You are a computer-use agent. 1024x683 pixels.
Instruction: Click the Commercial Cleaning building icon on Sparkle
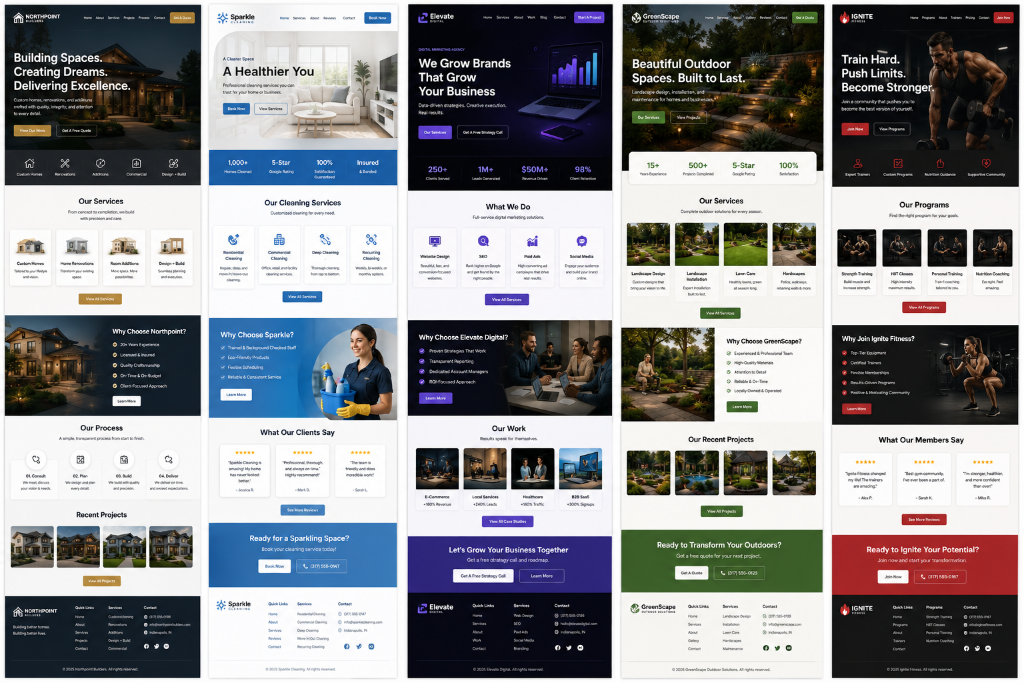pyautogui.click(x=279, y=240)
